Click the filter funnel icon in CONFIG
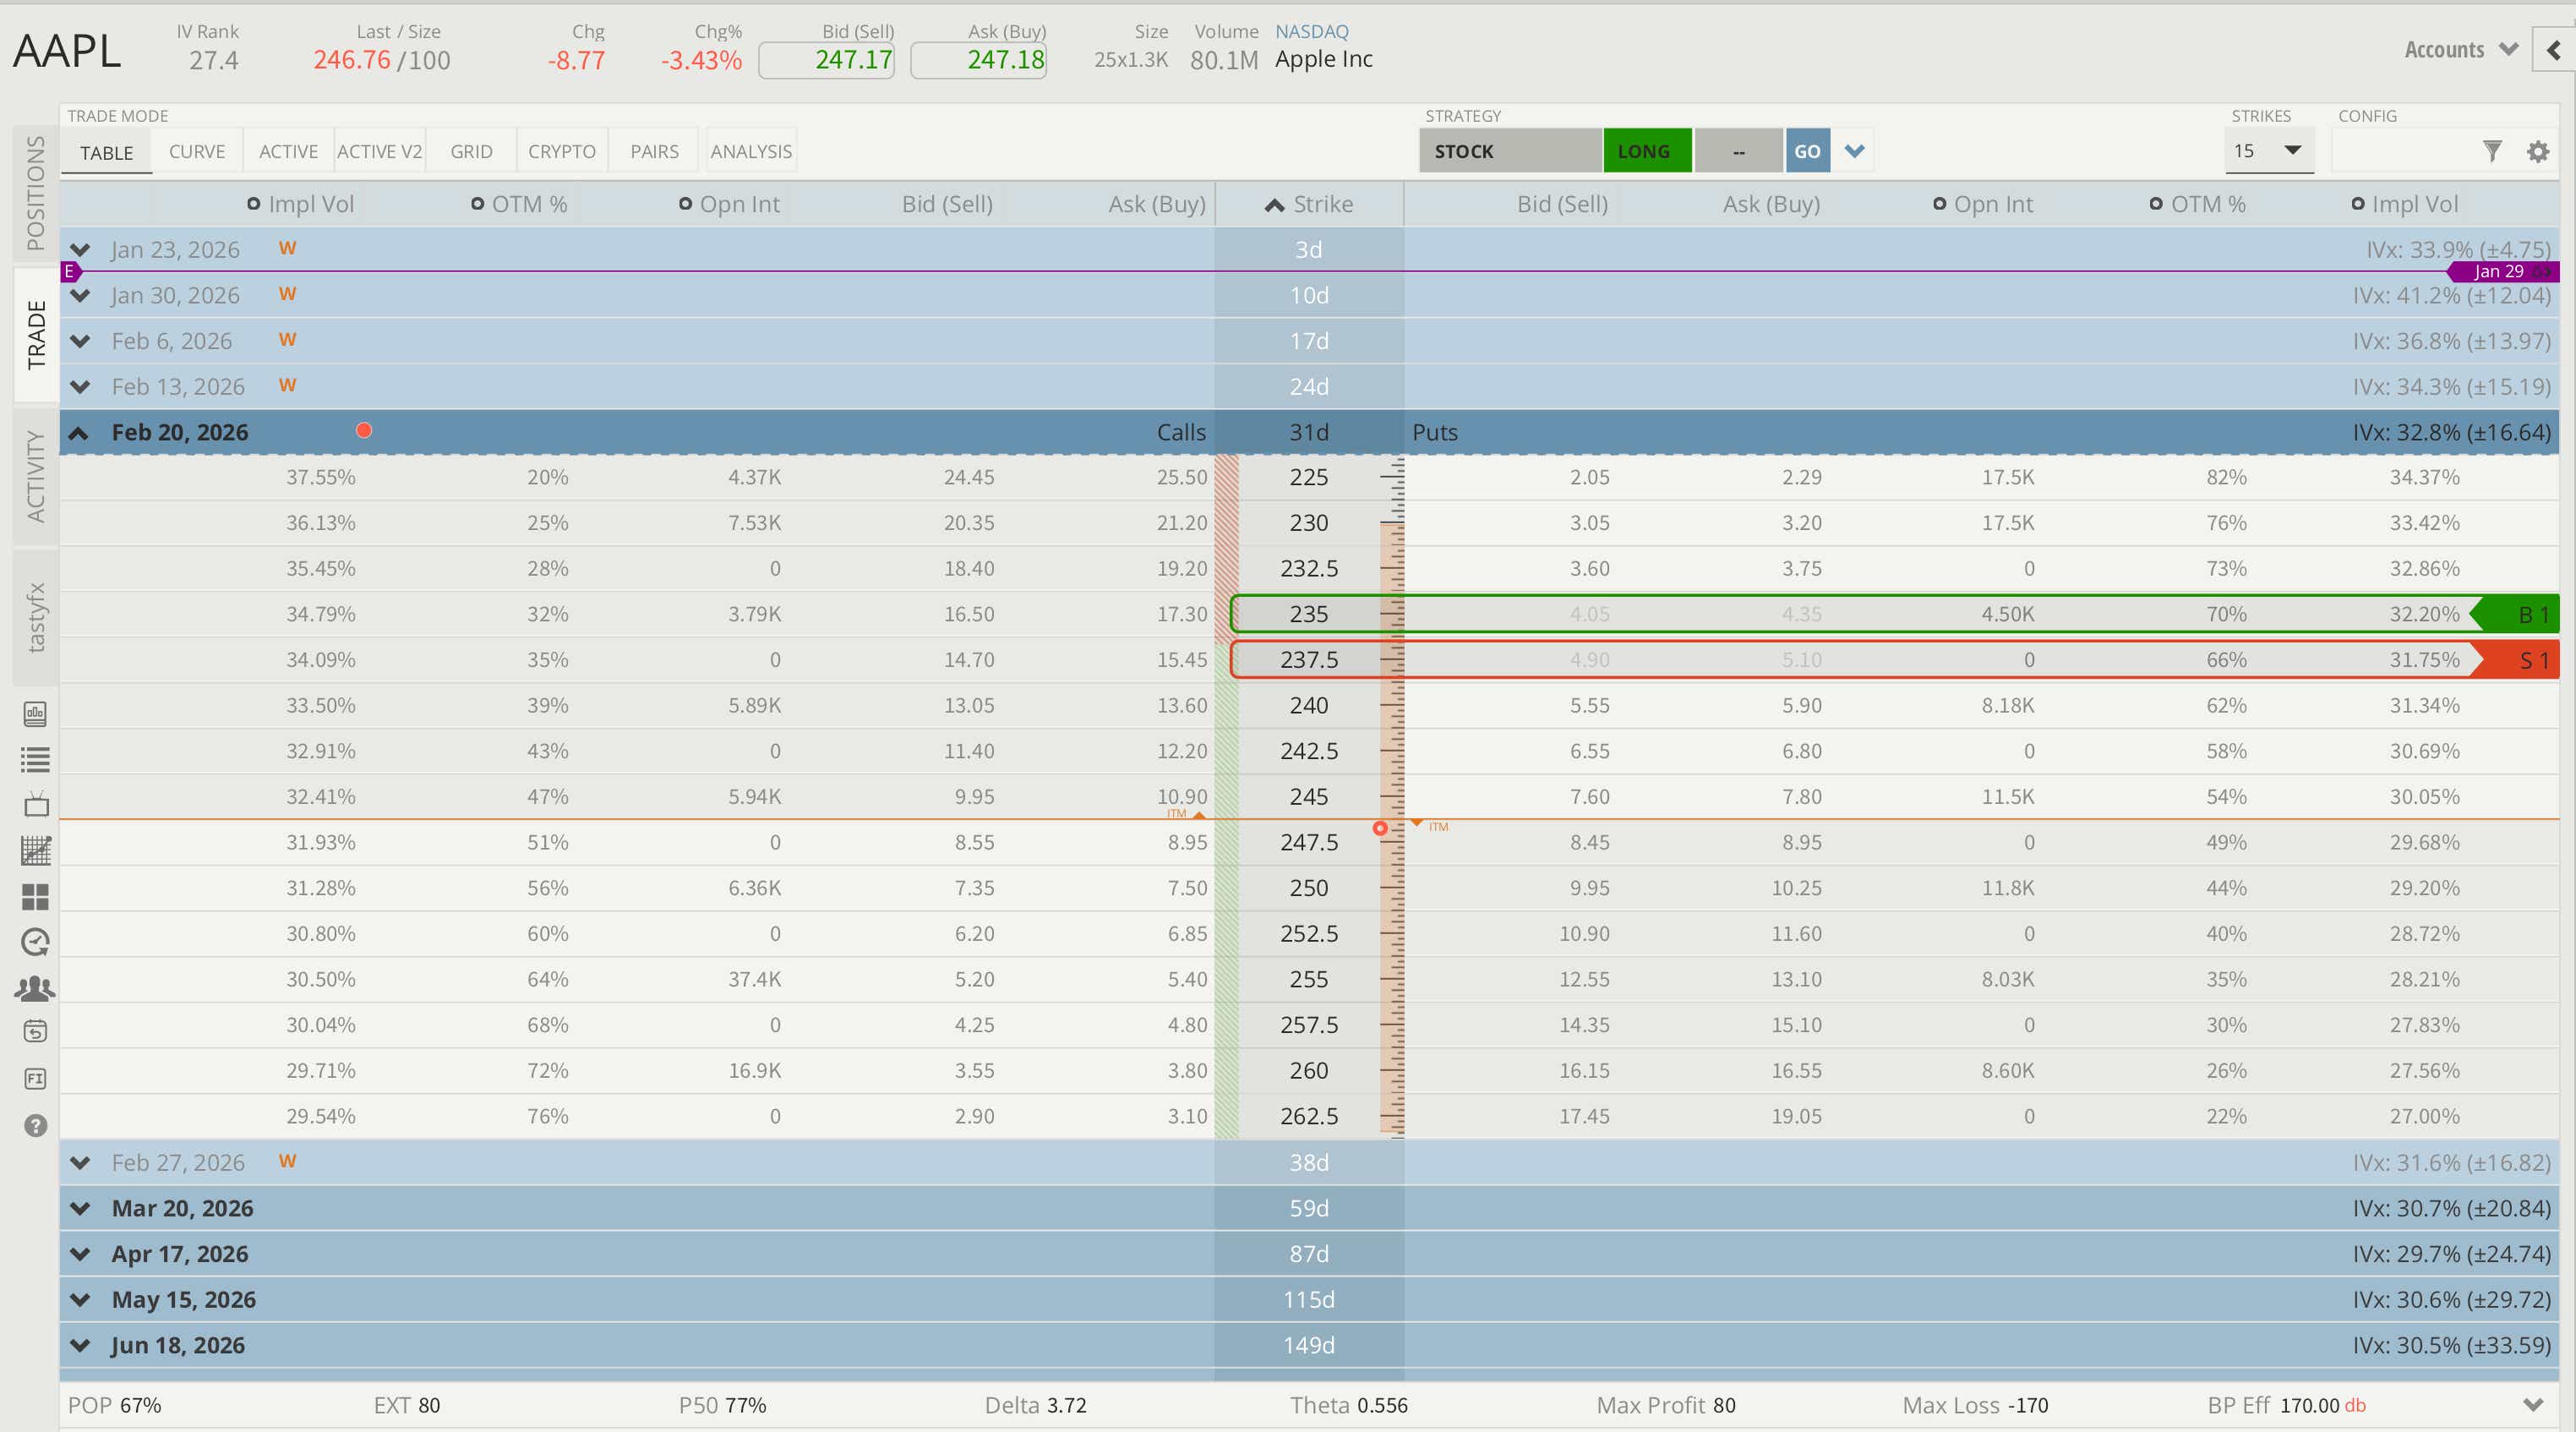The height and width of the screenshot is (1432, 2576). point(2492,151)
